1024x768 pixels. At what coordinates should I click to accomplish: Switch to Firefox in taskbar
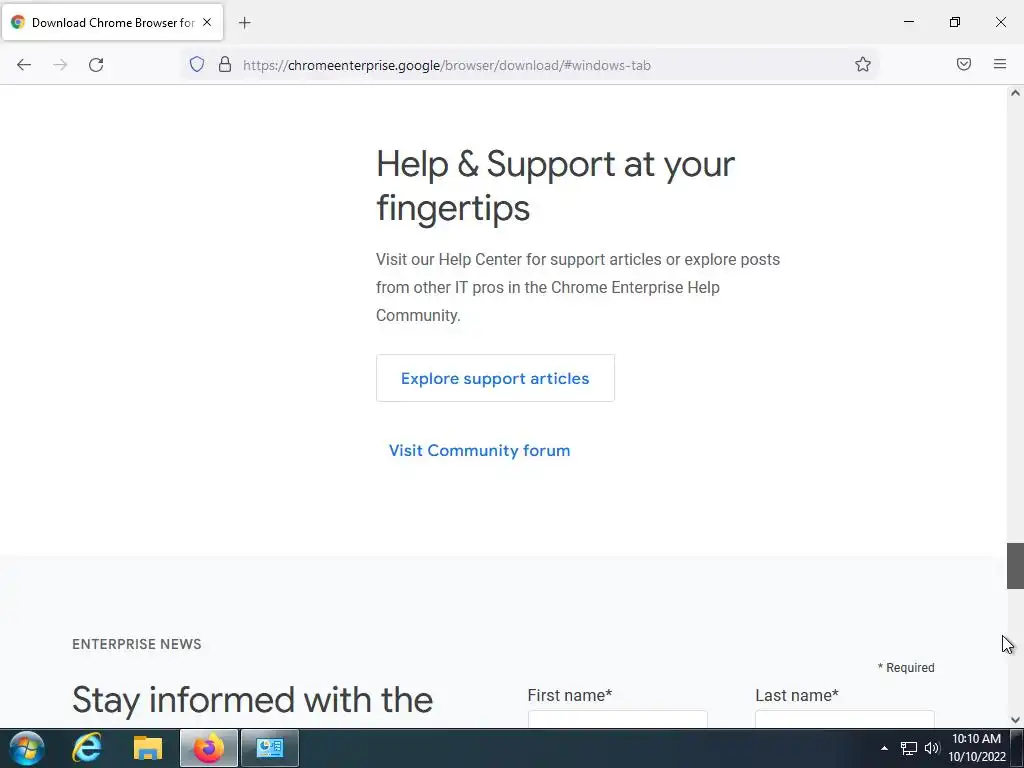[208, 748]
